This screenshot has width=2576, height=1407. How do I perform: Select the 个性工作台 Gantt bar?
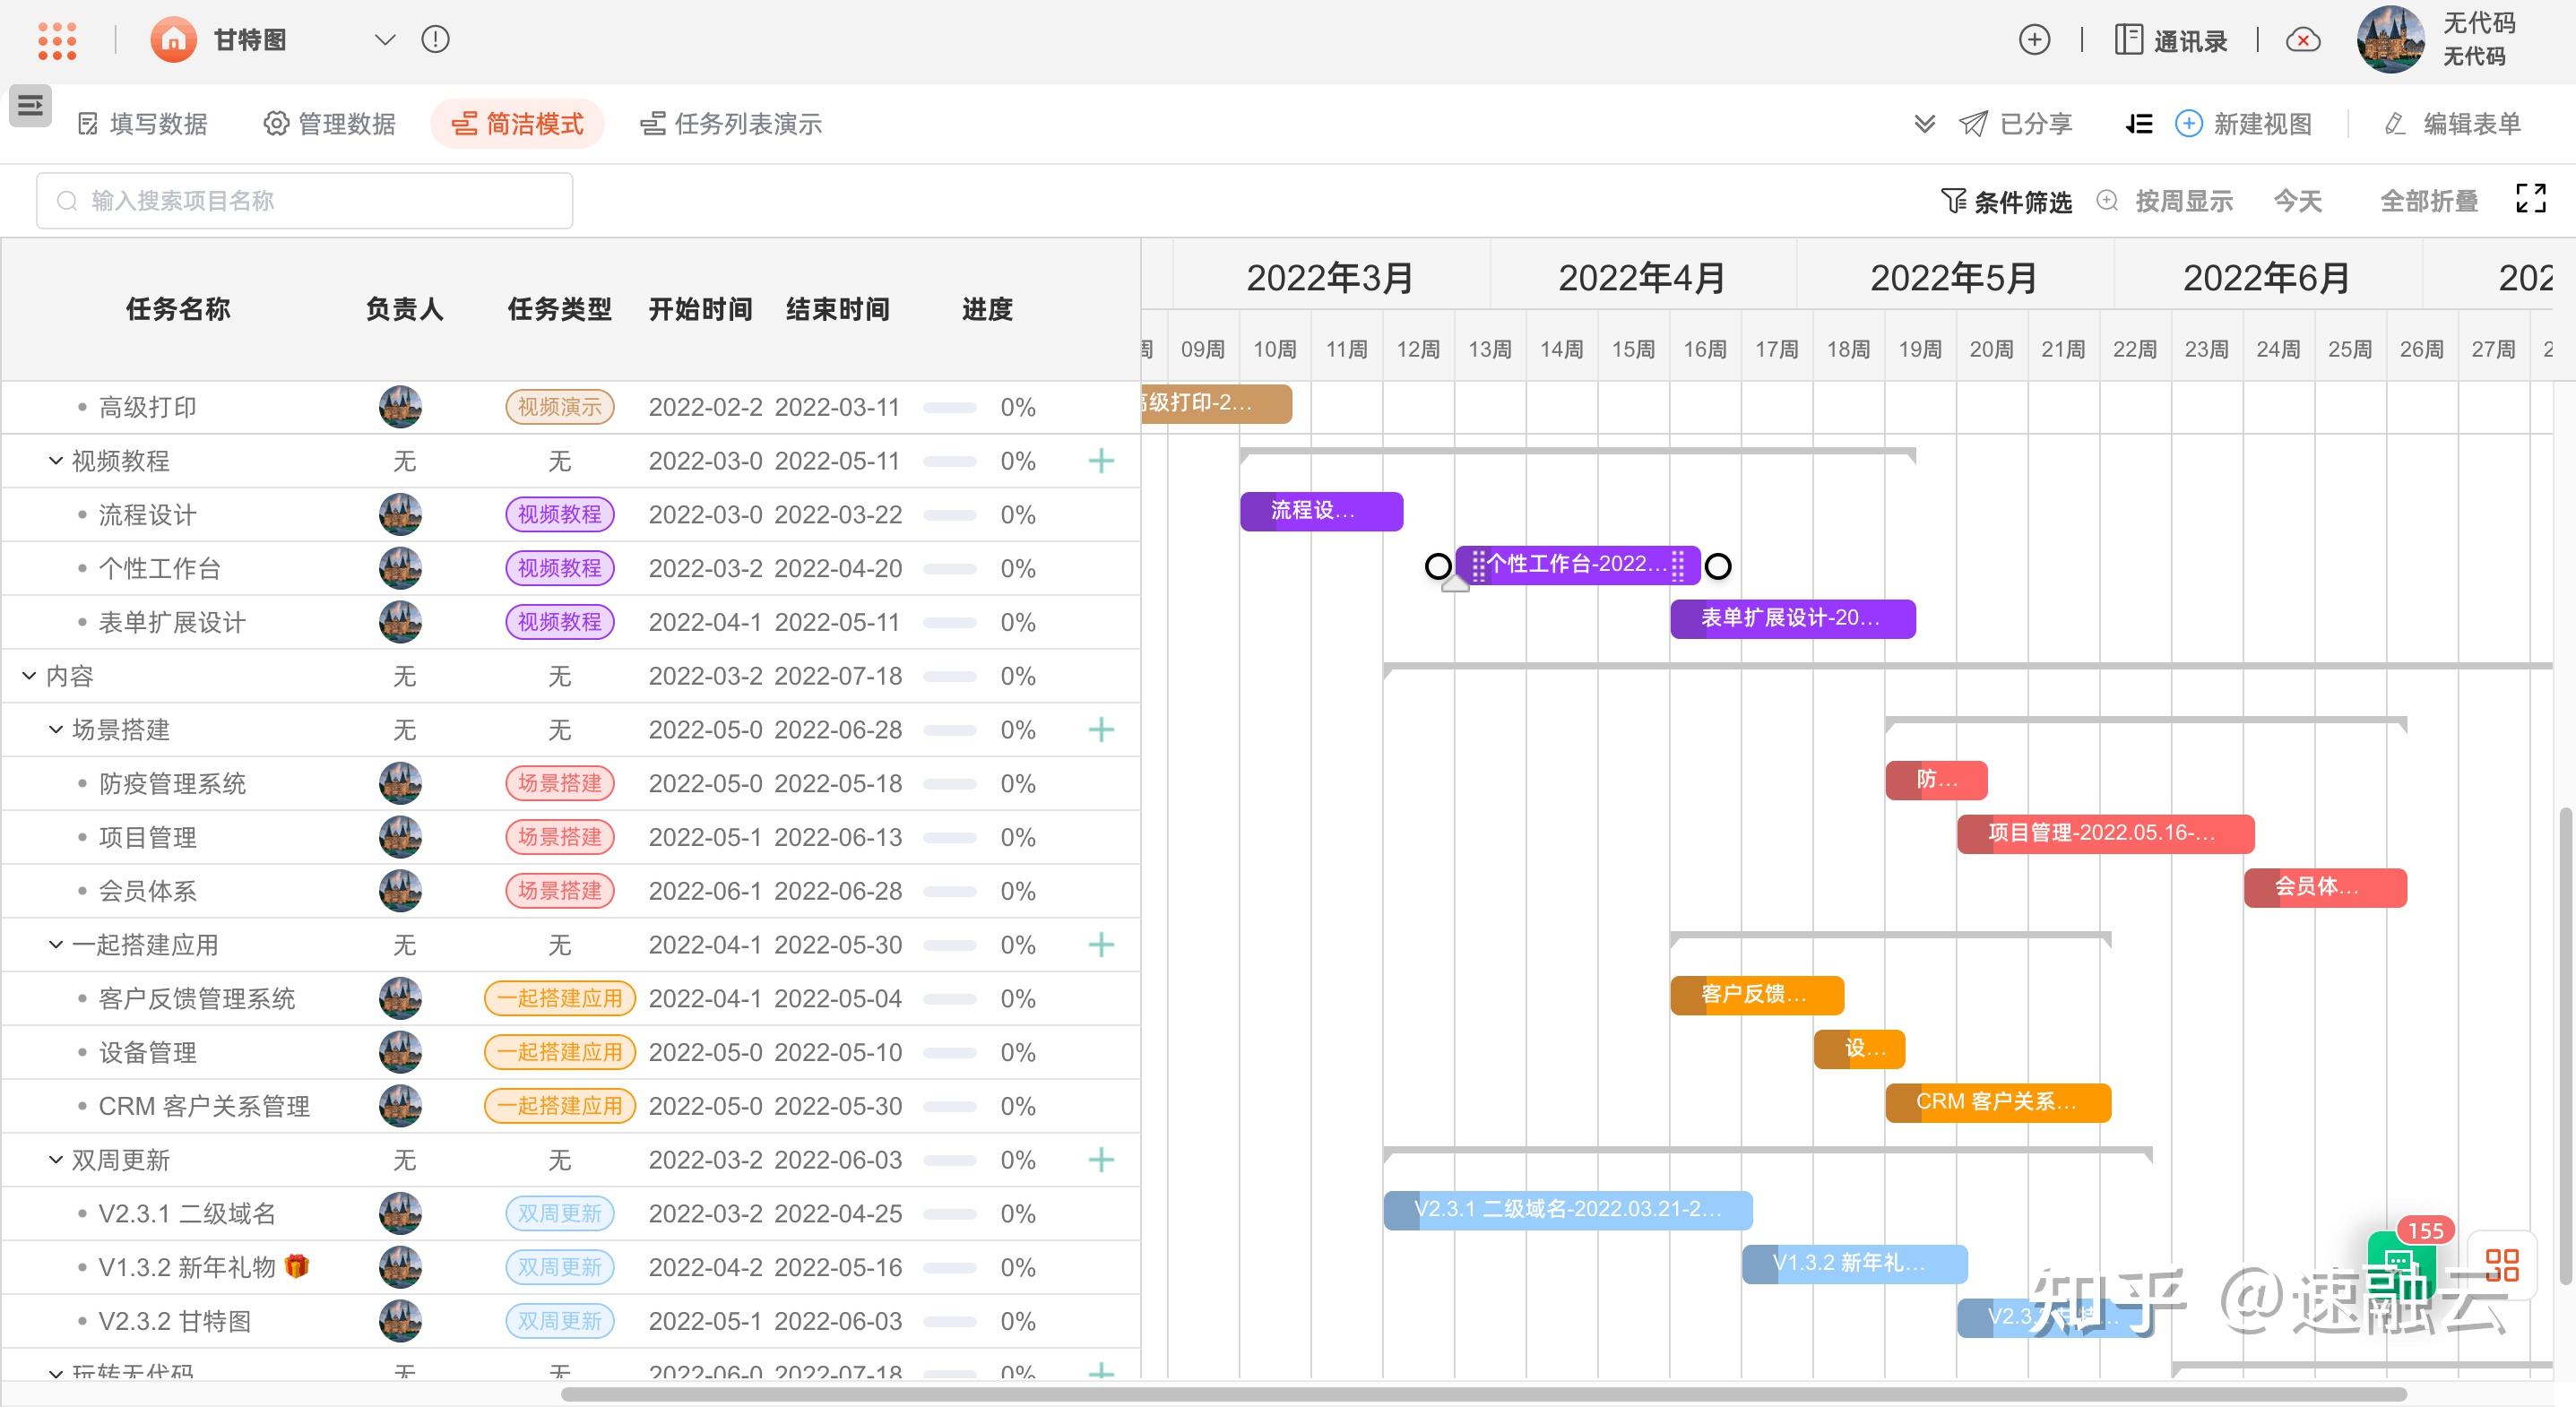click(1578, 565)
